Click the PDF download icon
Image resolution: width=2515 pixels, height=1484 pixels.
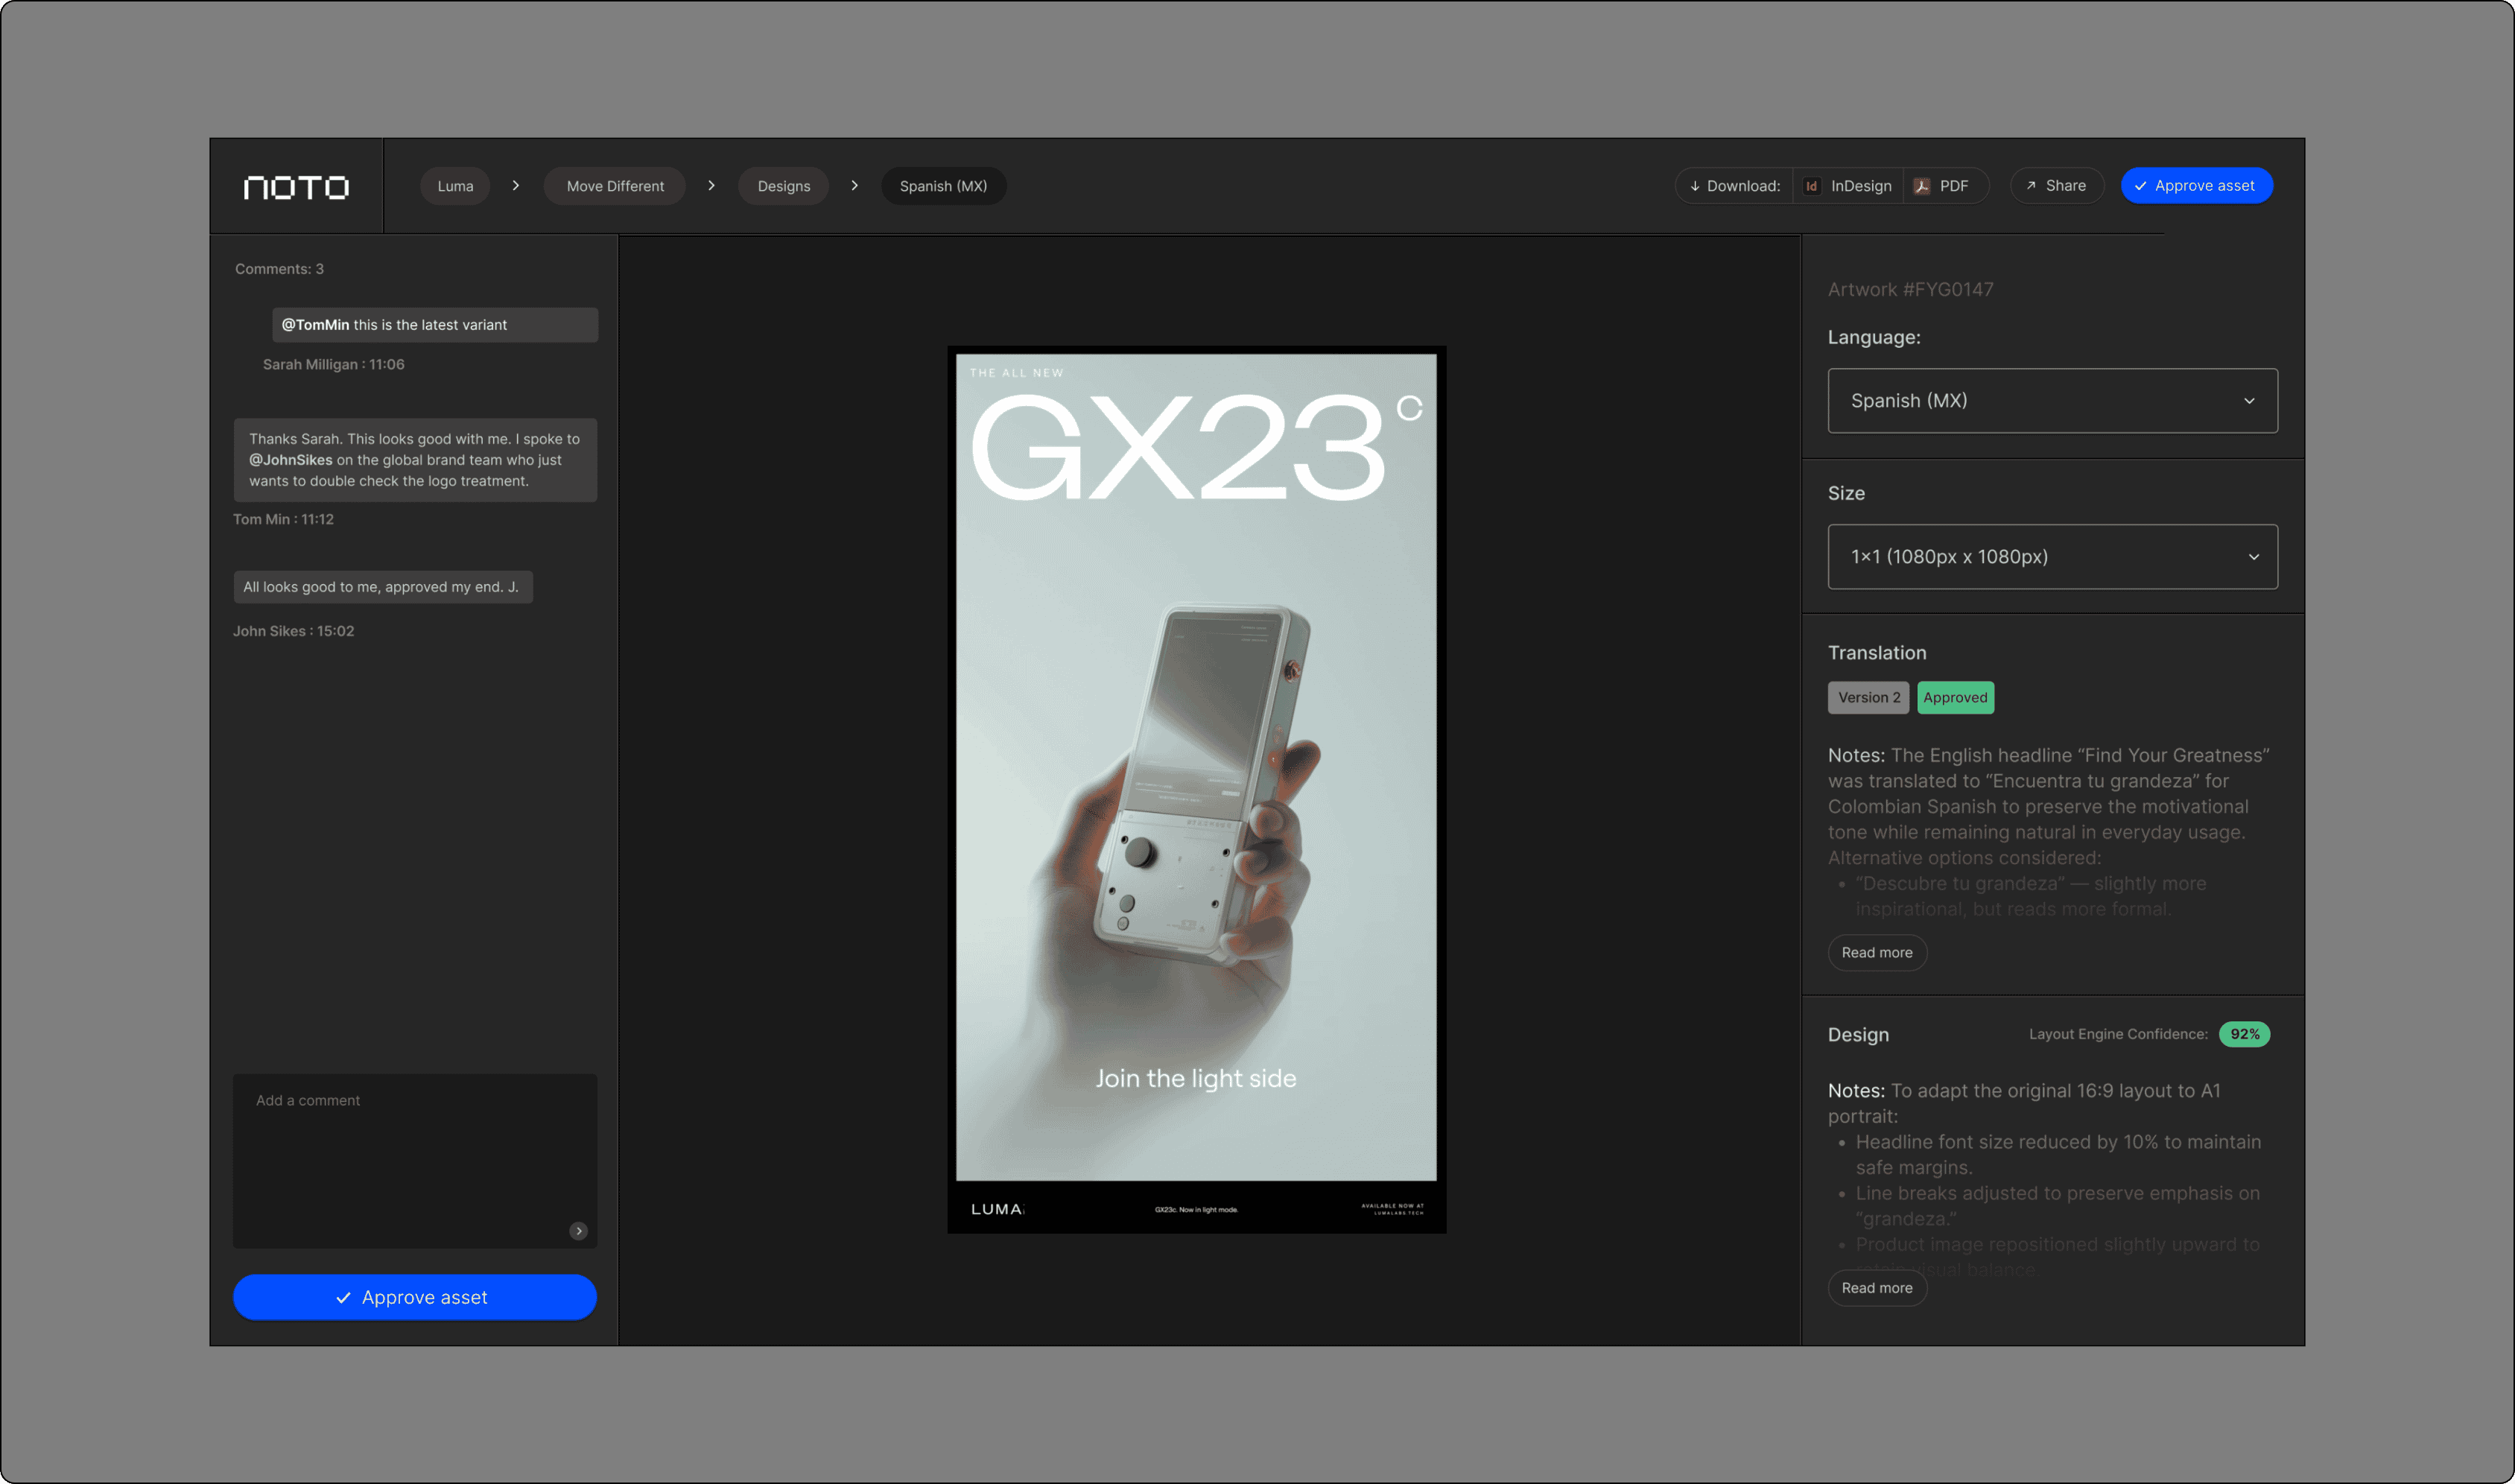[1921, 186]
